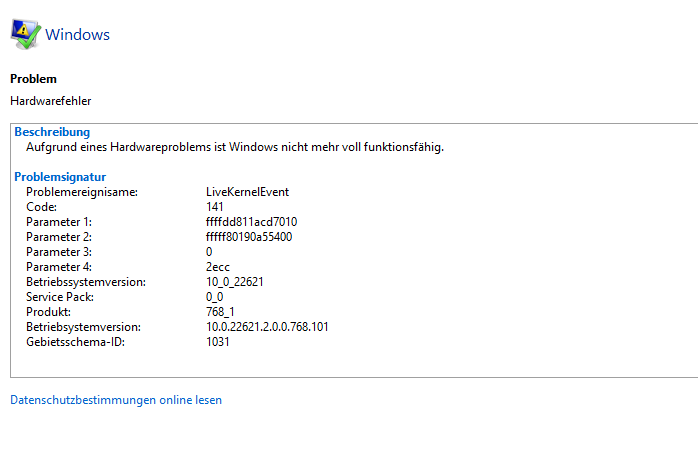This screenshot has height=462, width=698.
Task: Click the code value '141'
Action: 215,207
